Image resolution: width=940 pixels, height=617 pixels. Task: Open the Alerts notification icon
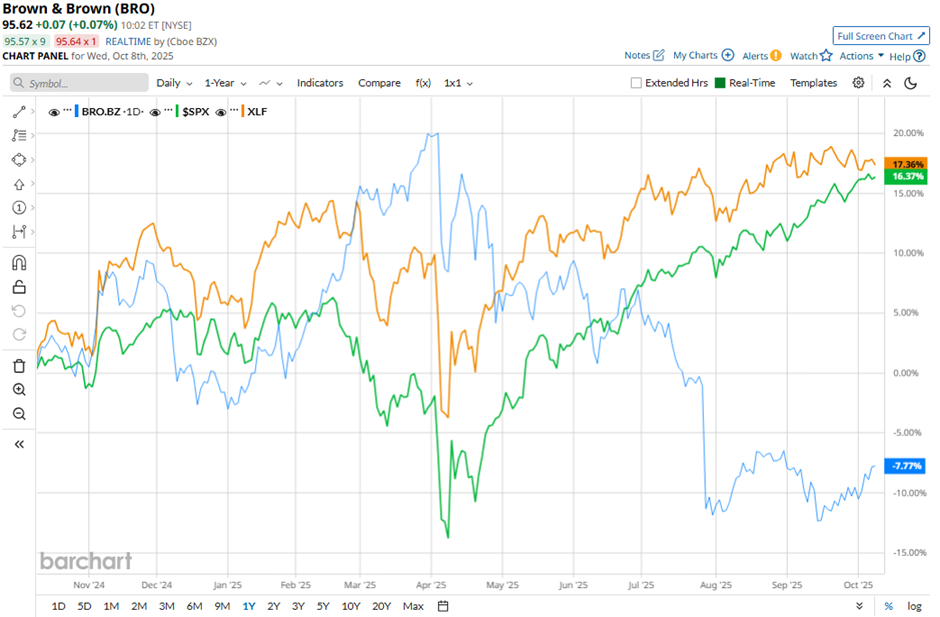pyautogui.click(x=776, y=56)
